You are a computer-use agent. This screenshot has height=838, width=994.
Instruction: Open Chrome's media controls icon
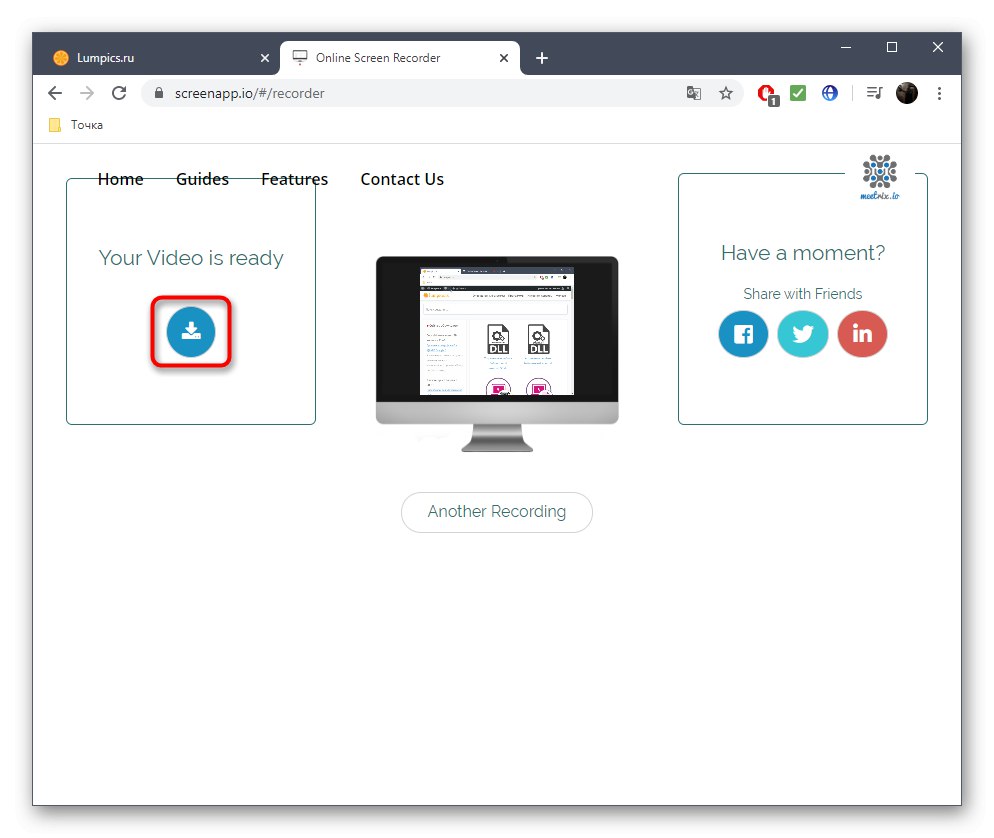tap(874, 92)
